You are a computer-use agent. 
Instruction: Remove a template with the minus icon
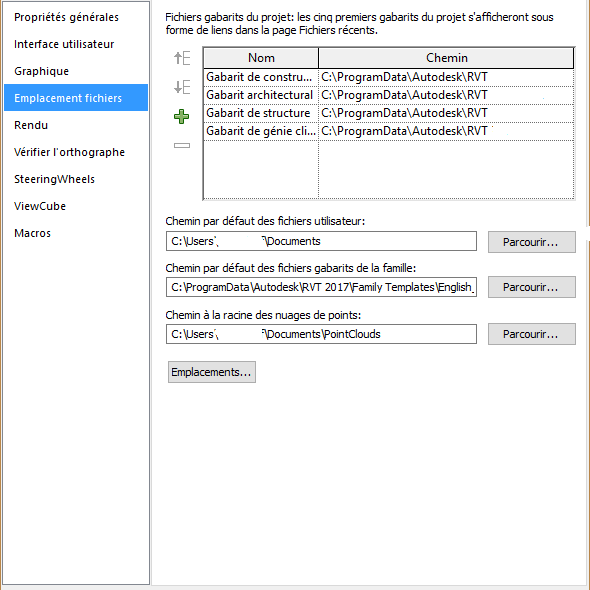pyautogui.click(x=182, y=145)
